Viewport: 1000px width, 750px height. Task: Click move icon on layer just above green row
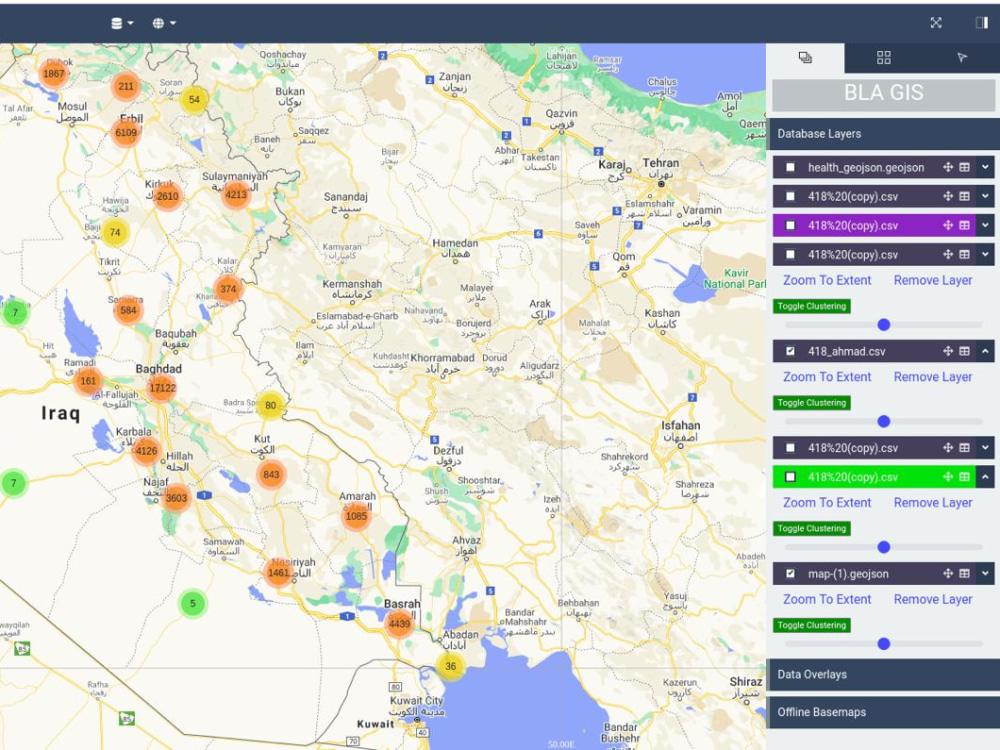click(948, 448)
